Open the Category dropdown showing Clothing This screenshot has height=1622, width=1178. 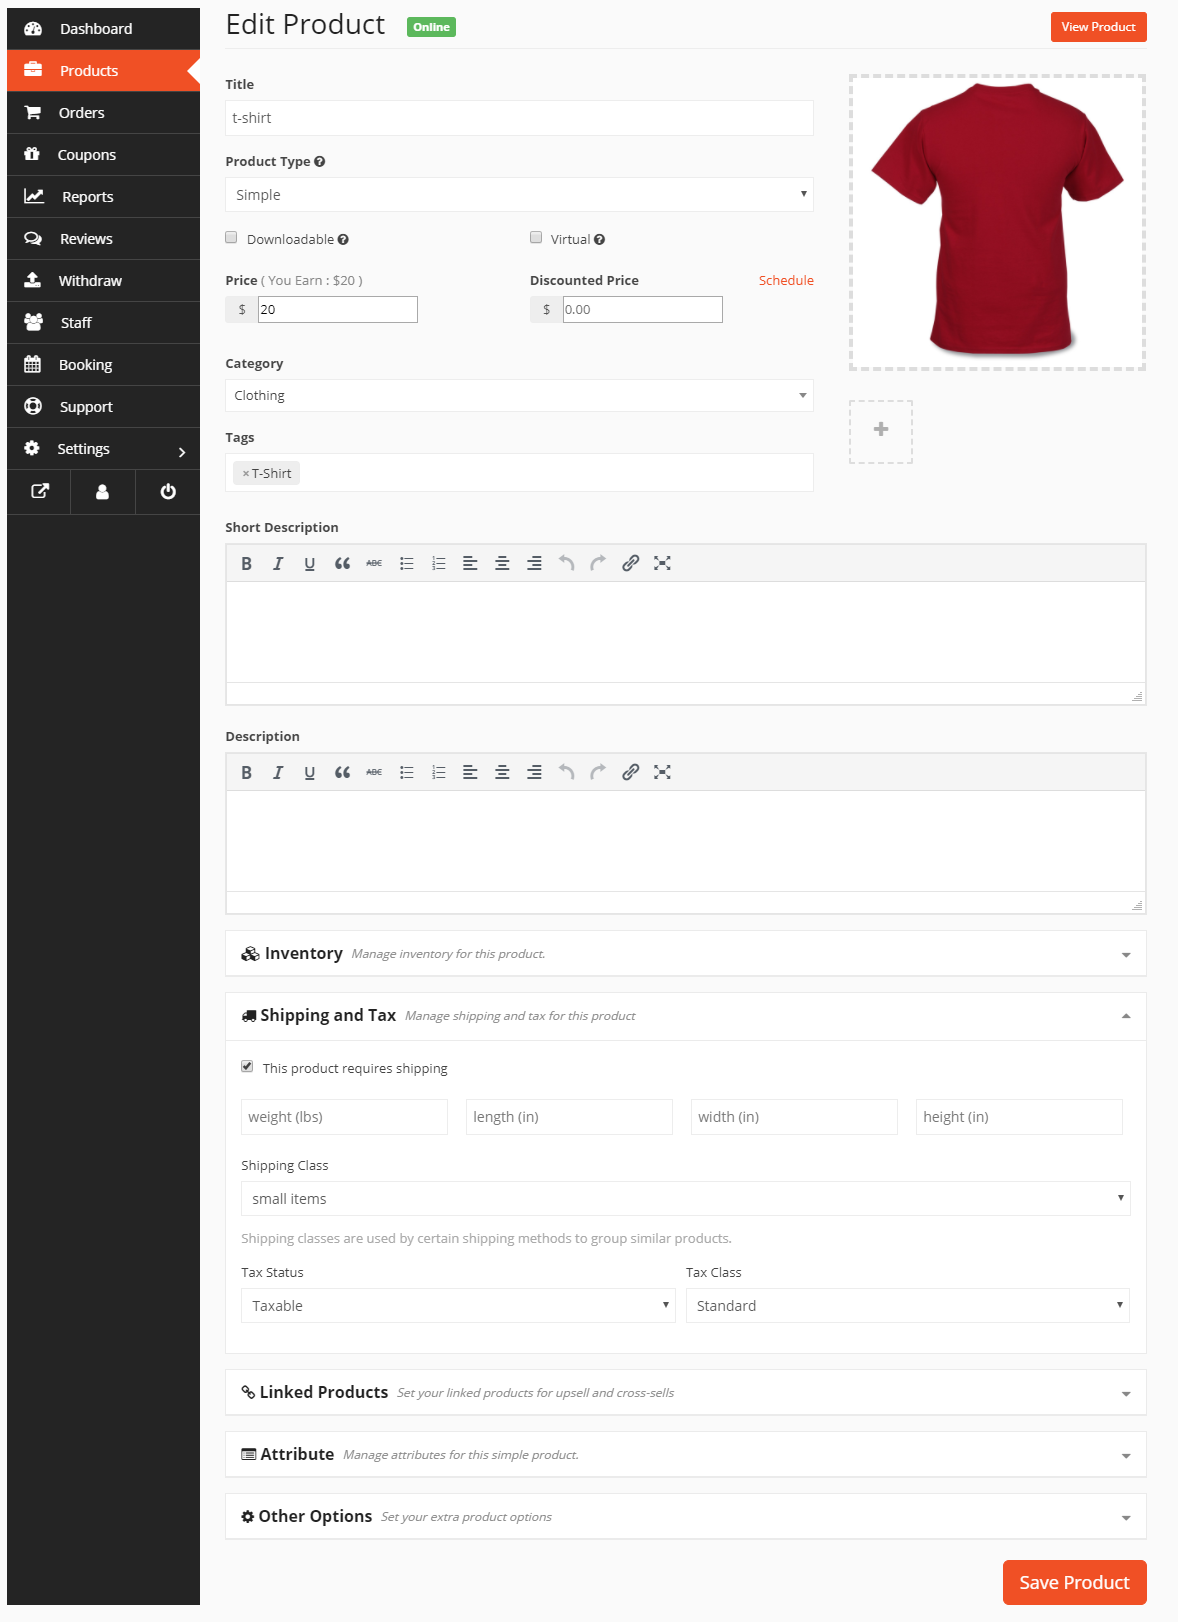pos(519,396)
